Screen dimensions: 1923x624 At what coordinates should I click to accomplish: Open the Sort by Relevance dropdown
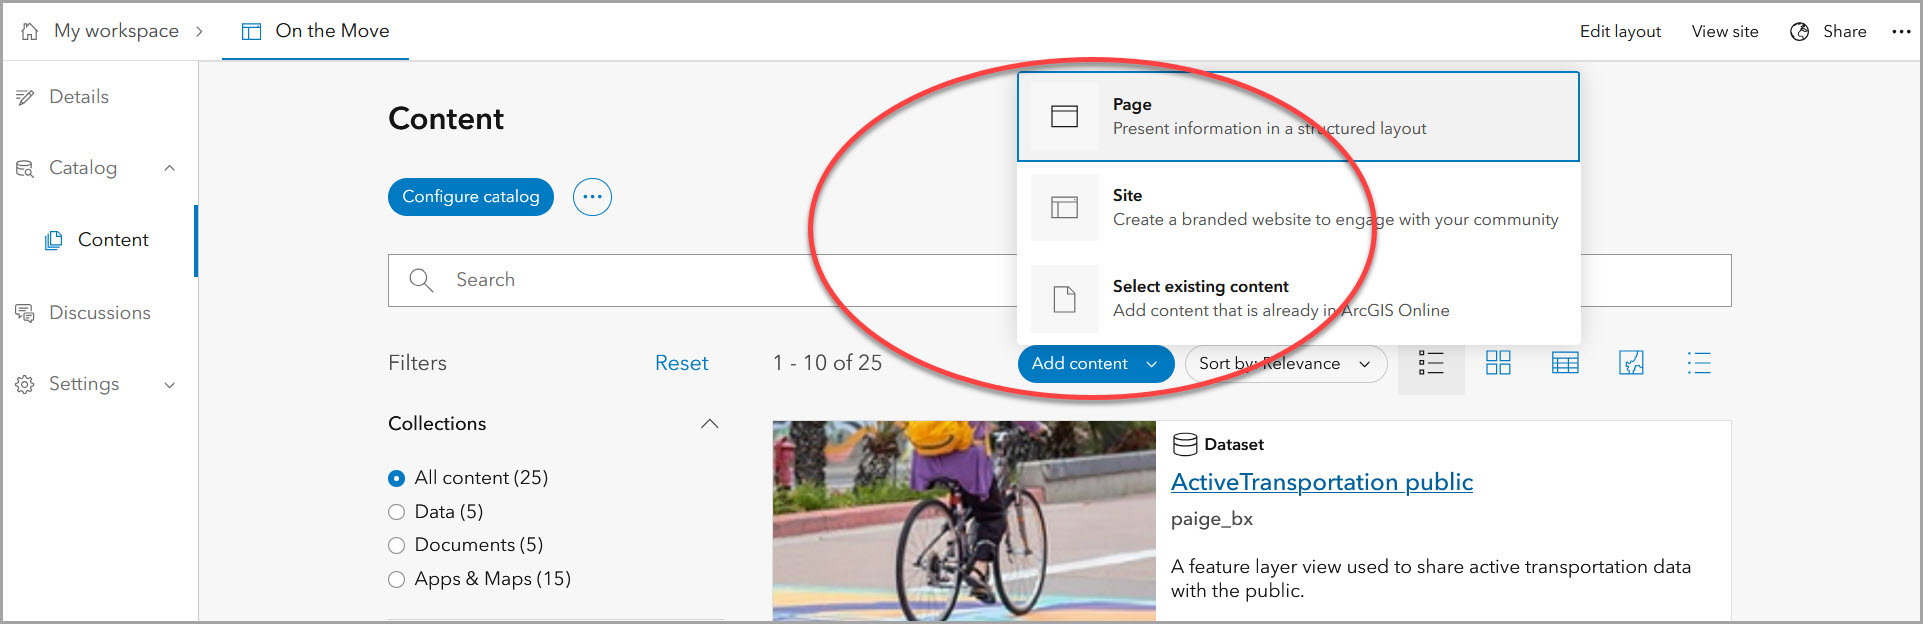(x=1285, y=364)
